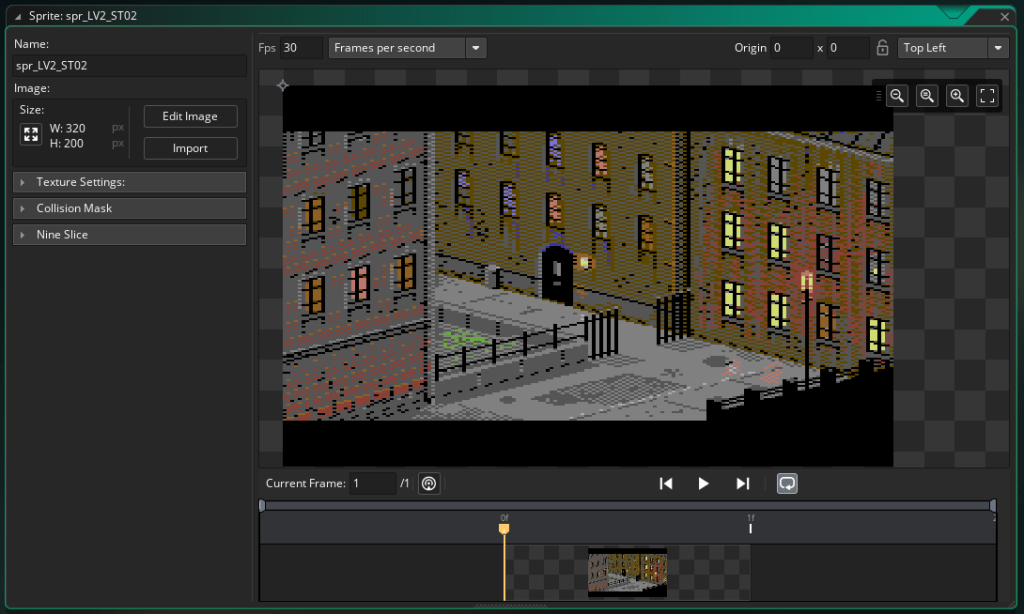Image resolution: width=1024 pixels, height=614 pixels.
Task: Click the Import button
Action: (x=190, y=148)
